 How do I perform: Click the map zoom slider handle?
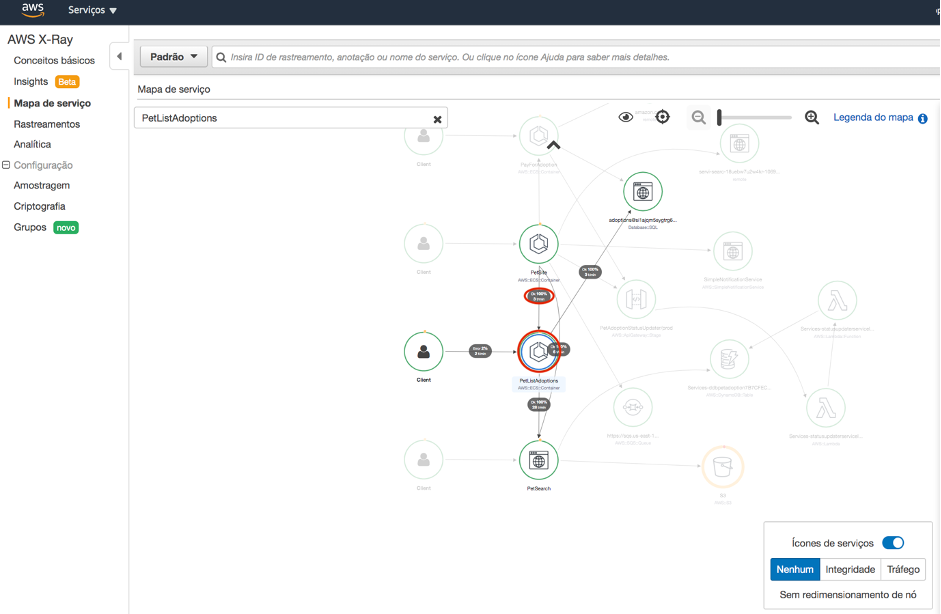point(719,118)
